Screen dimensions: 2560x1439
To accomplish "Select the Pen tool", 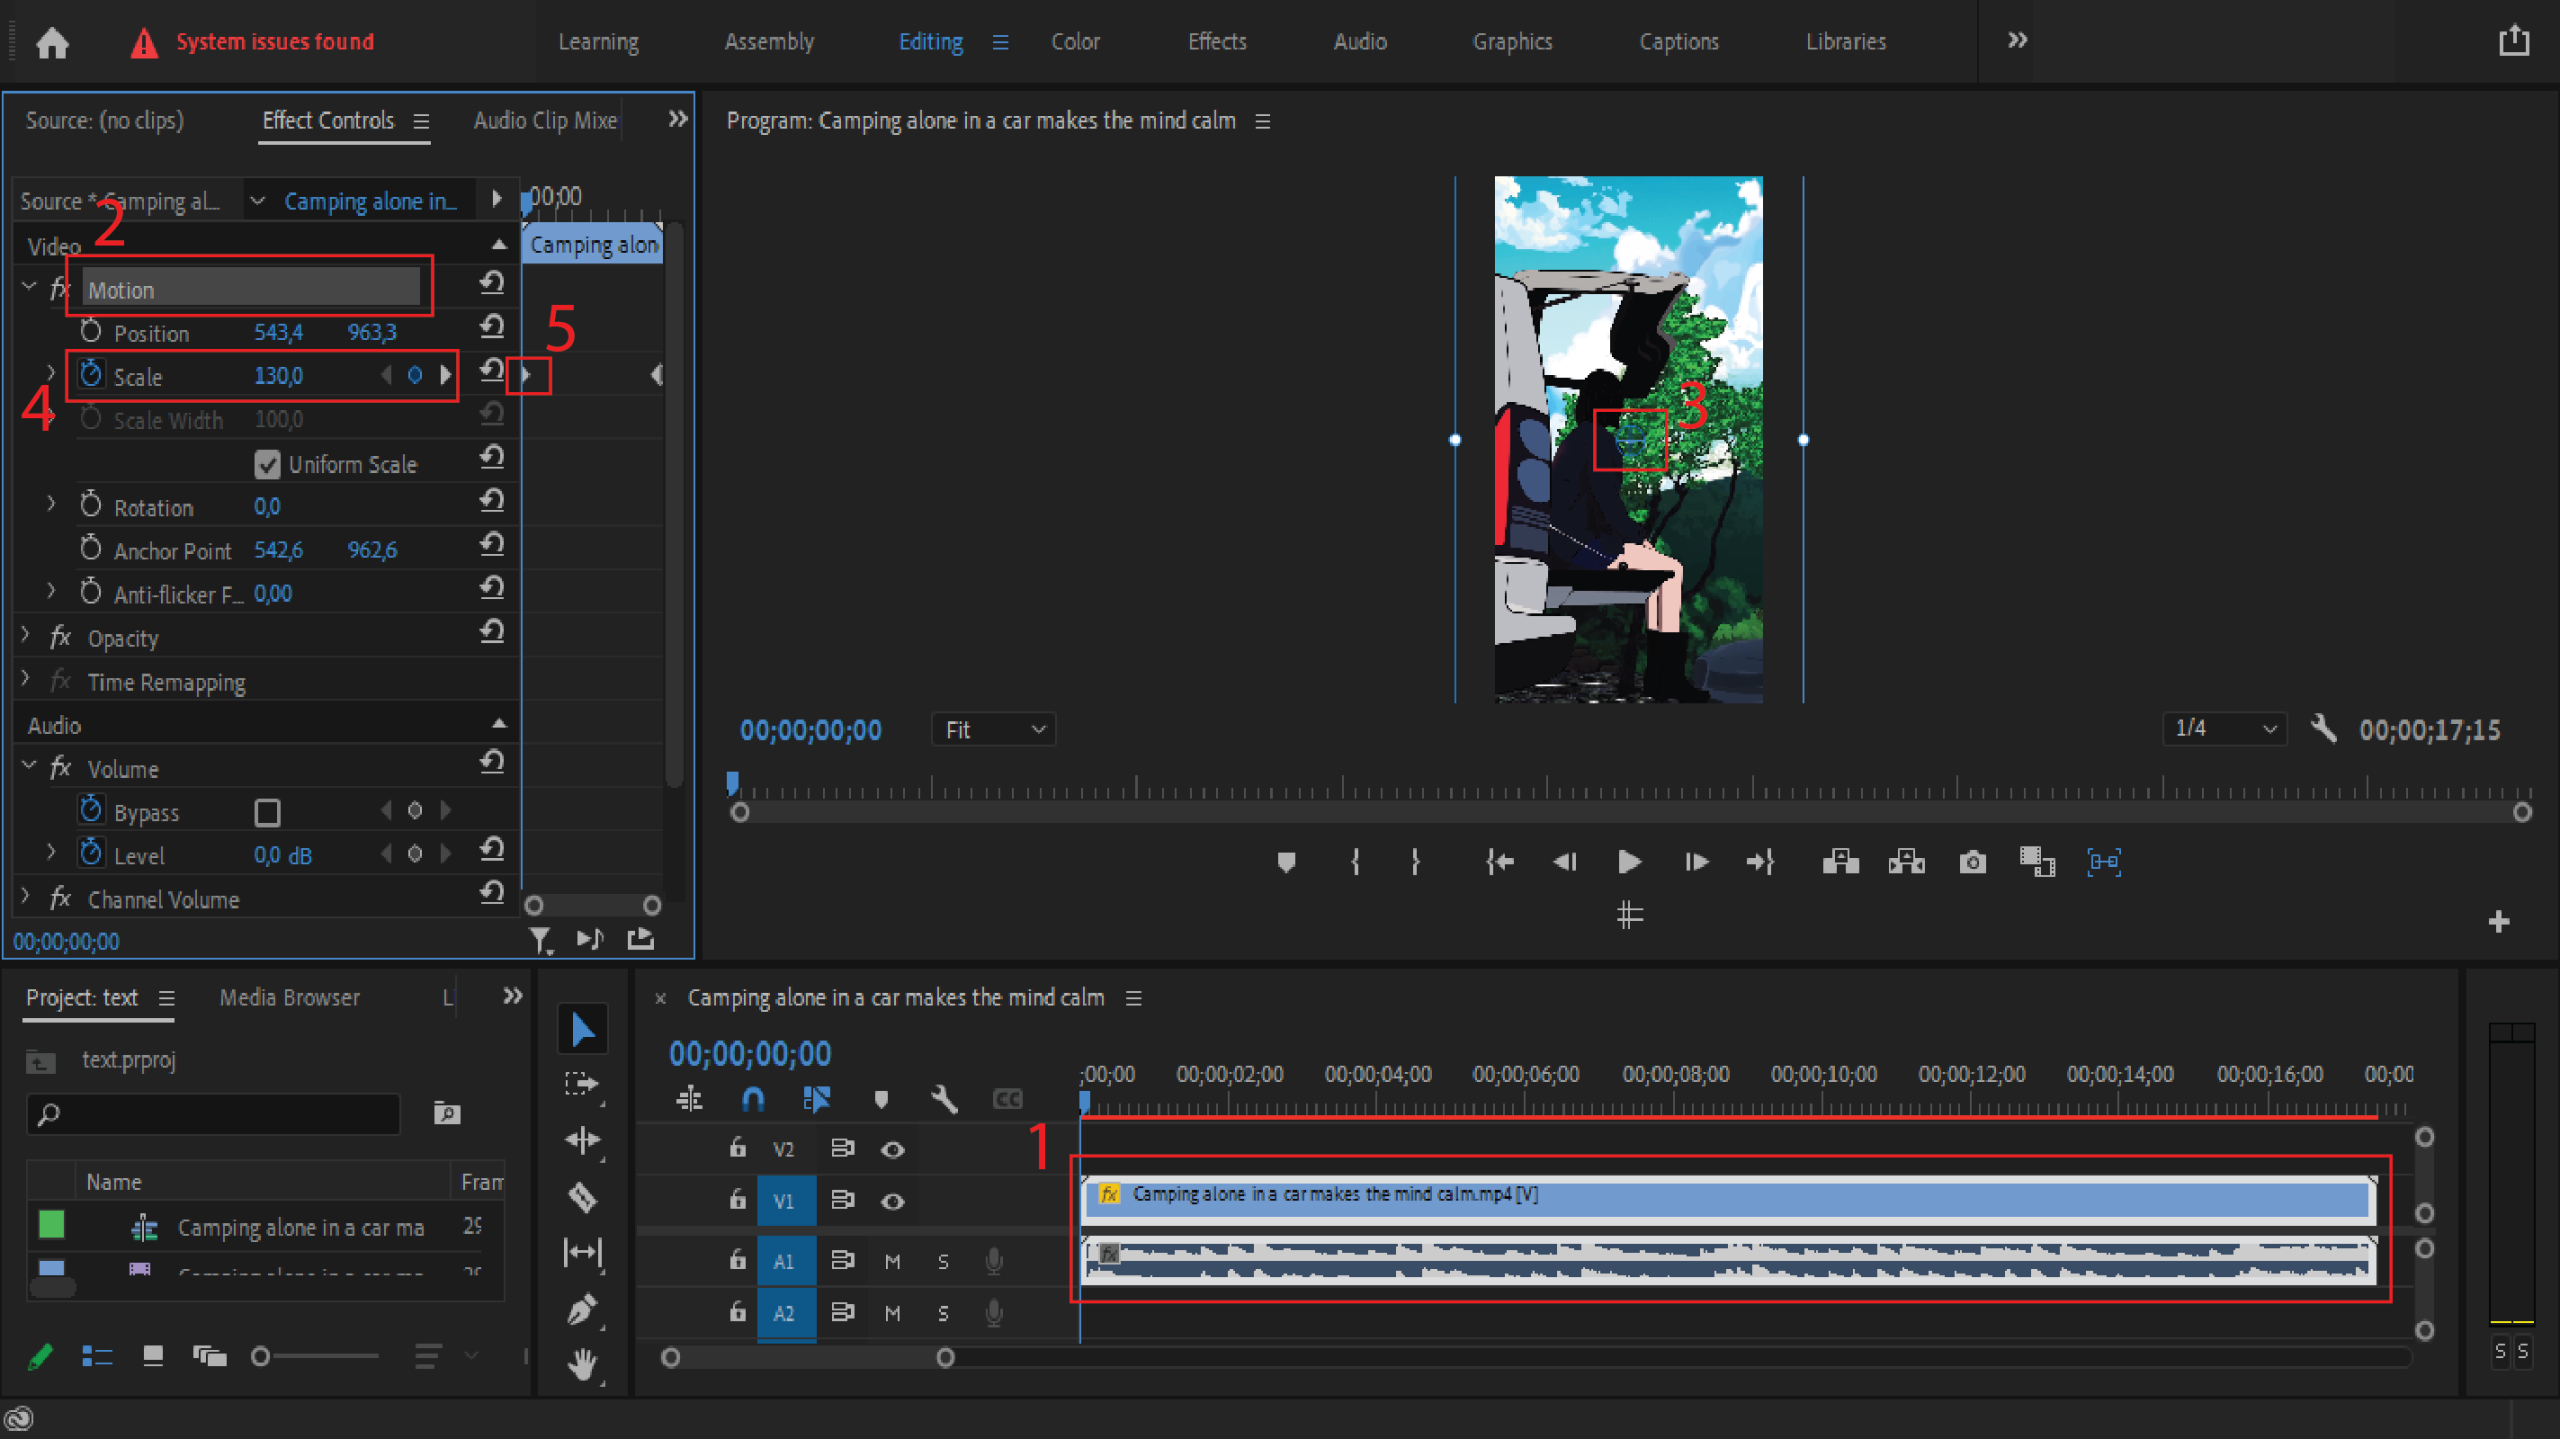I will click(582, 1309).
